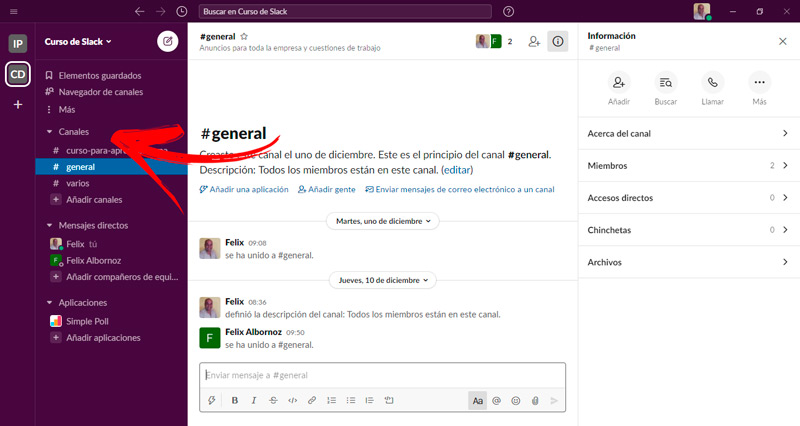Toggle inline code formatting
Image resolution: width=800 pixels, height=426 pixels.
click(x=292, y=400)
